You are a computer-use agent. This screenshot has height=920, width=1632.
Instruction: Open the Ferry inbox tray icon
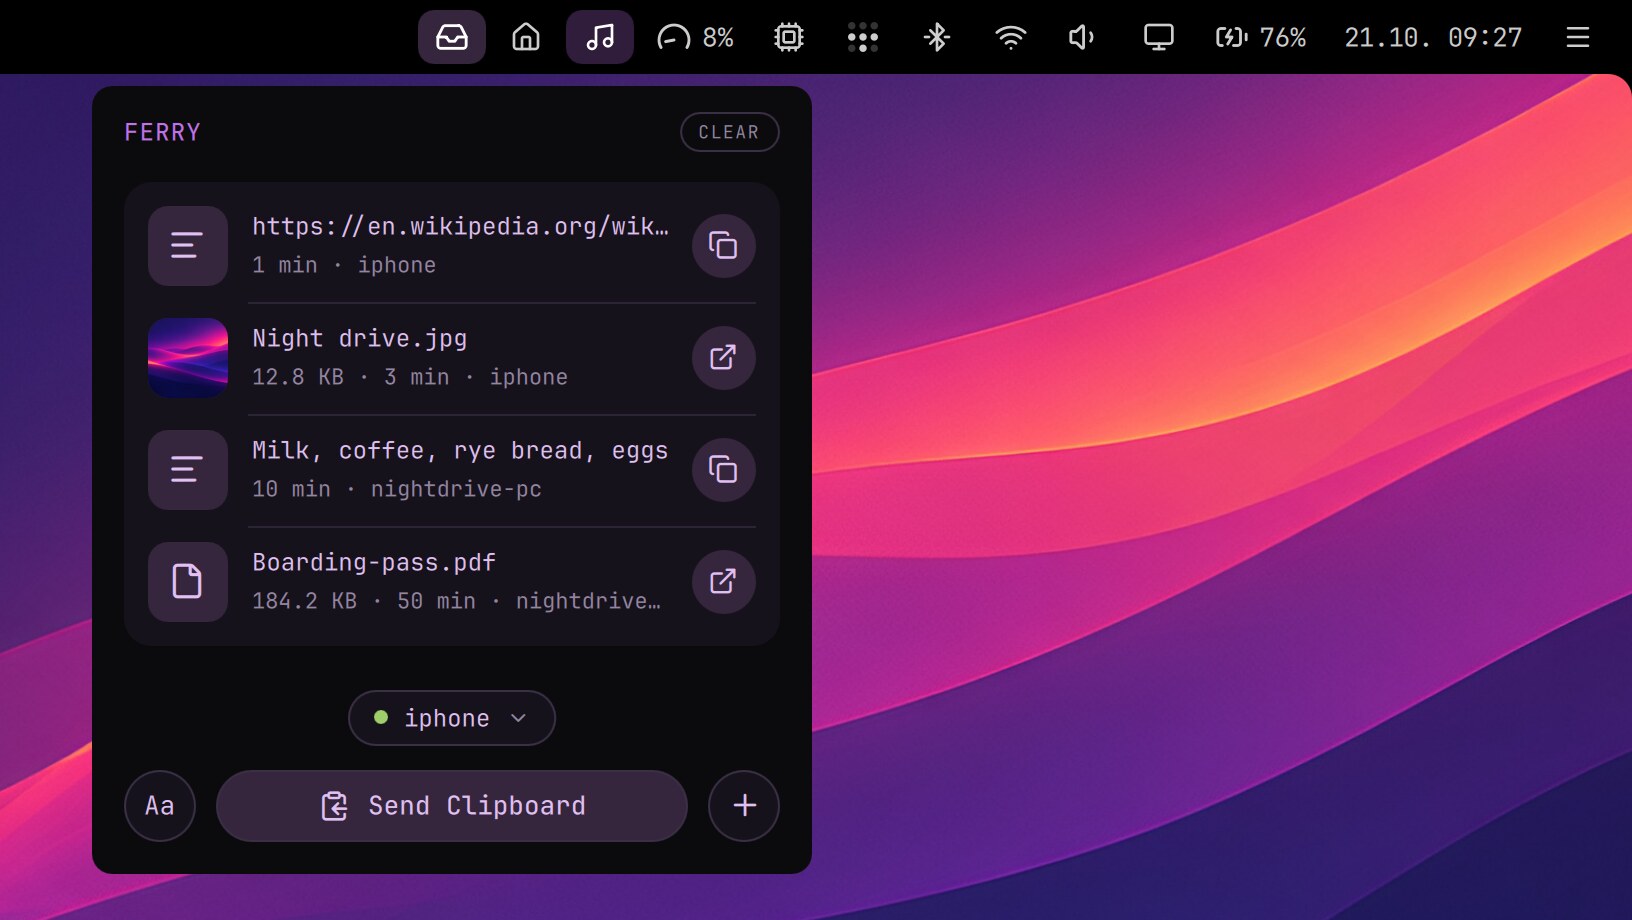pyautogui.click(x=452, y=37)
